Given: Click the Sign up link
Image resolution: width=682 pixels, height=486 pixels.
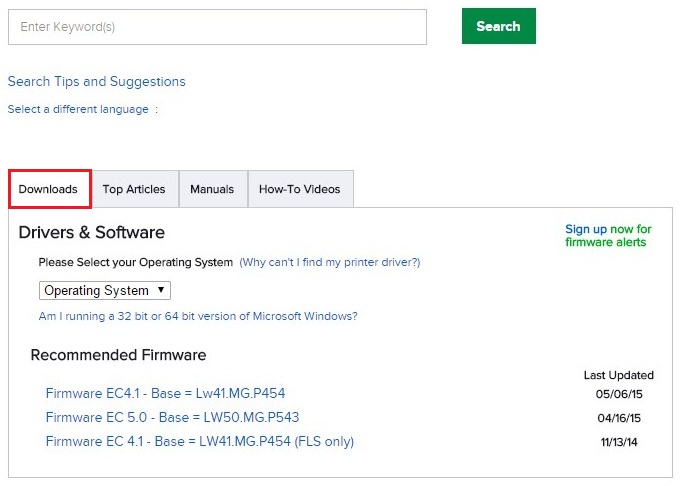Looking at the screenshot, I should pos(586,229).
